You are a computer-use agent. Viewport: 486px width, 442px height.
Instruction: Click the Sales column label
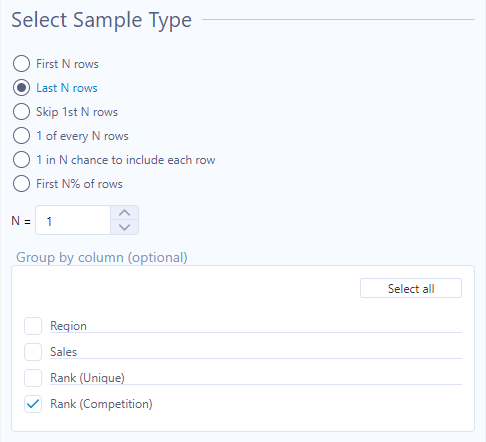[x=63, y=352]
